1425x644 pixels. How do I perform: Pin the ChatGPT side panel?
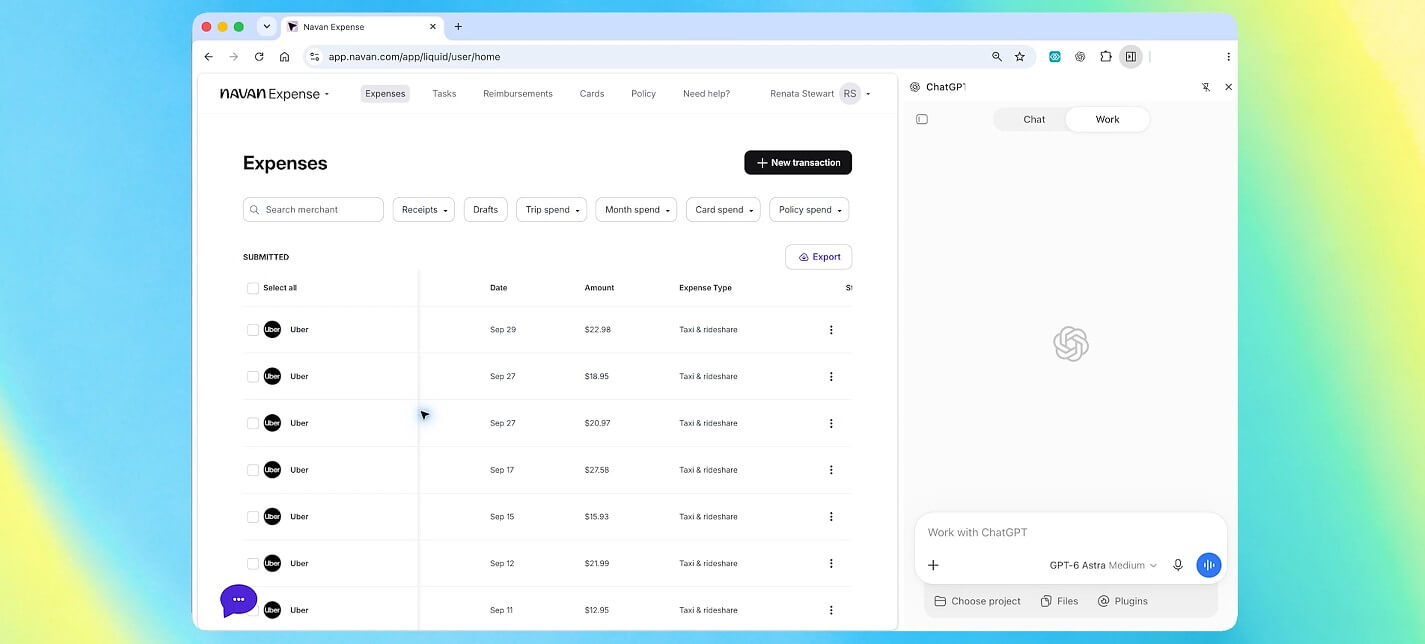point(1206,87)
